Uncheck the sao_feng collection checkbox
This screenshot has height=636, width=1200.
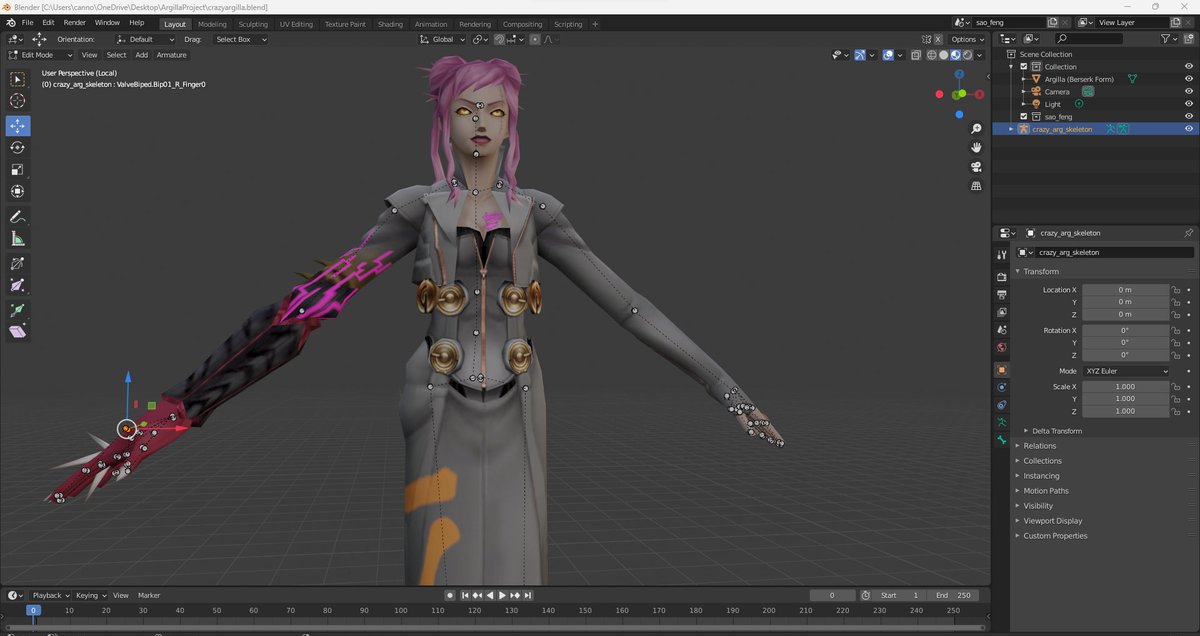point(1023,117)
